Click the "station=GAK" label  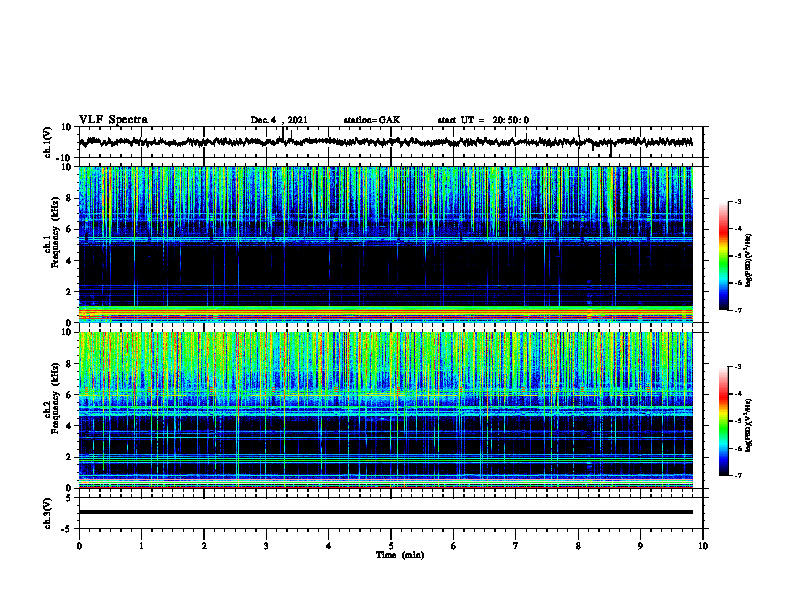click(x=372, y=120)
